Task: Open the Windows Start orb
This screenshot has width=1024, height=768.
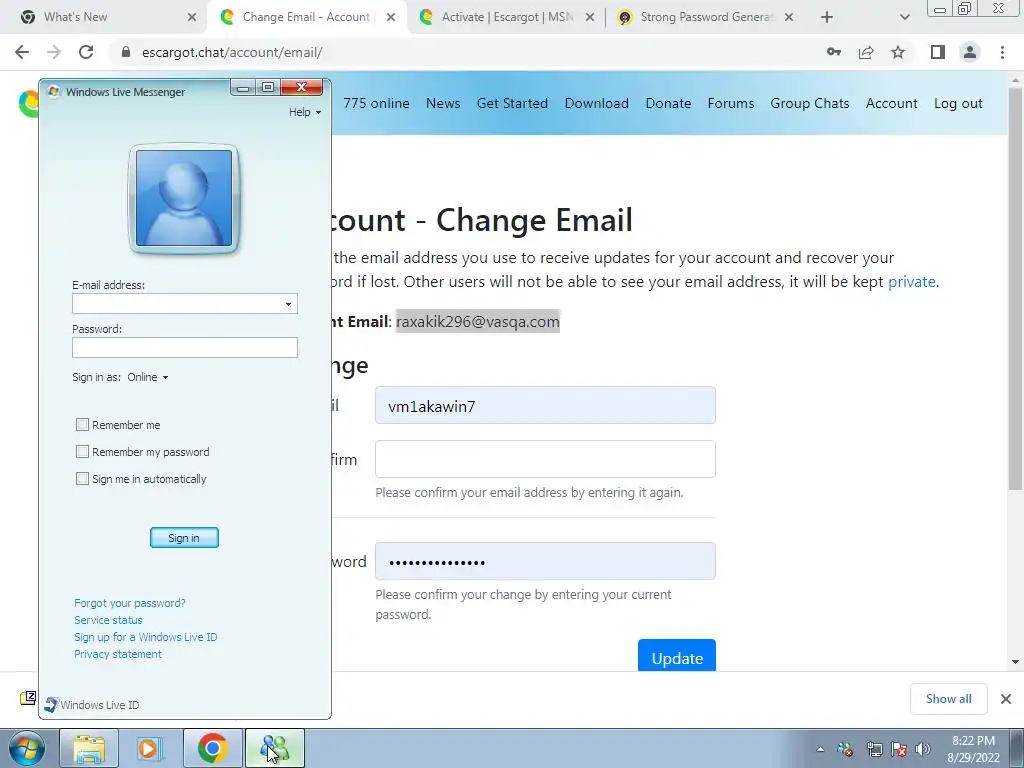Action: [x=26, y=748]
